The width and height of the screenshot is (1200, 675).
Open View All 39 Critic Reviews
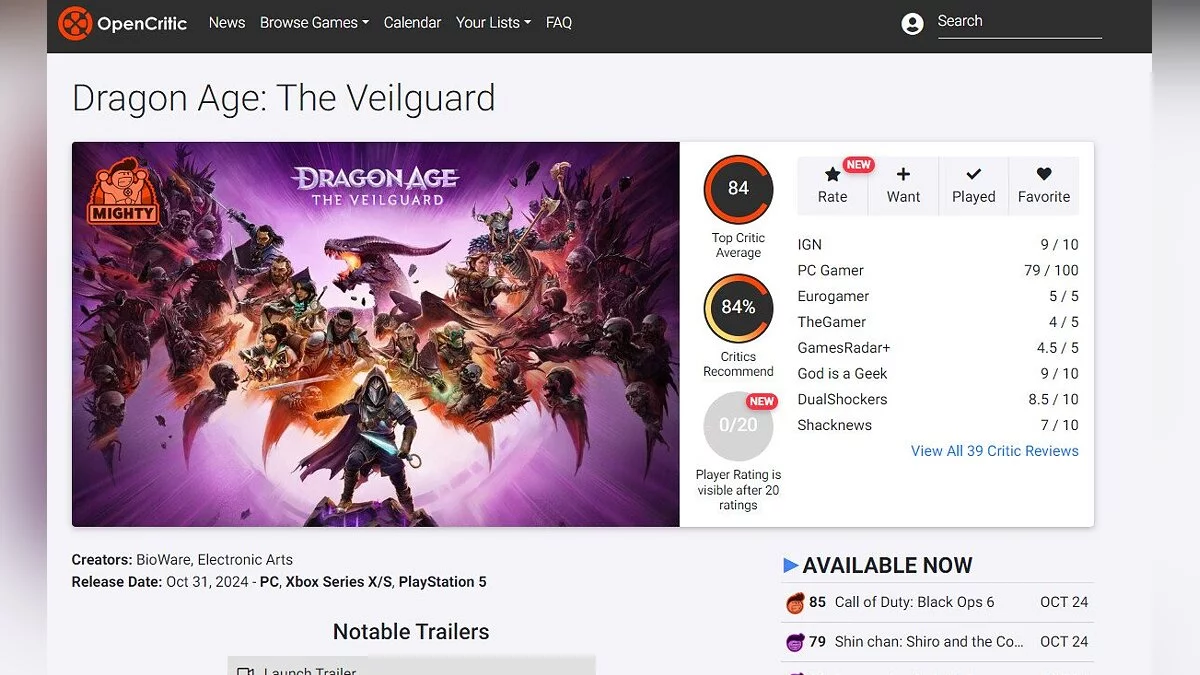[995, 451]
